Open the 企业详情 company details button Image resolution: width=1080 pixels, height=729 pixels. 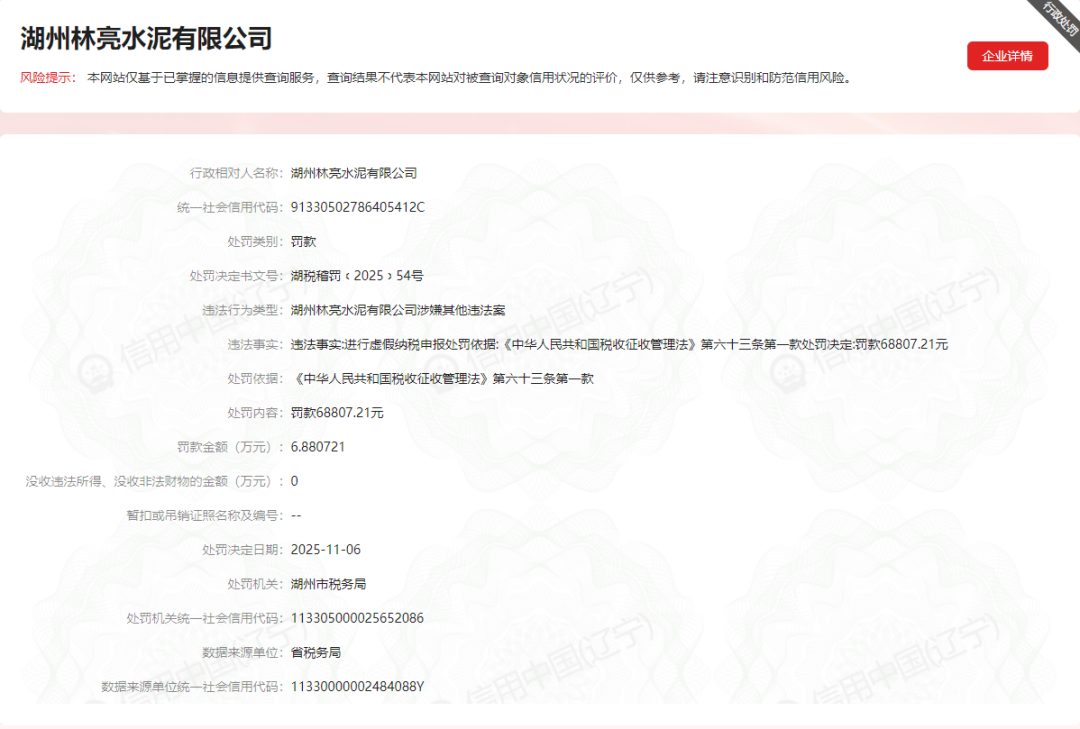click(x=1007, y=56)
